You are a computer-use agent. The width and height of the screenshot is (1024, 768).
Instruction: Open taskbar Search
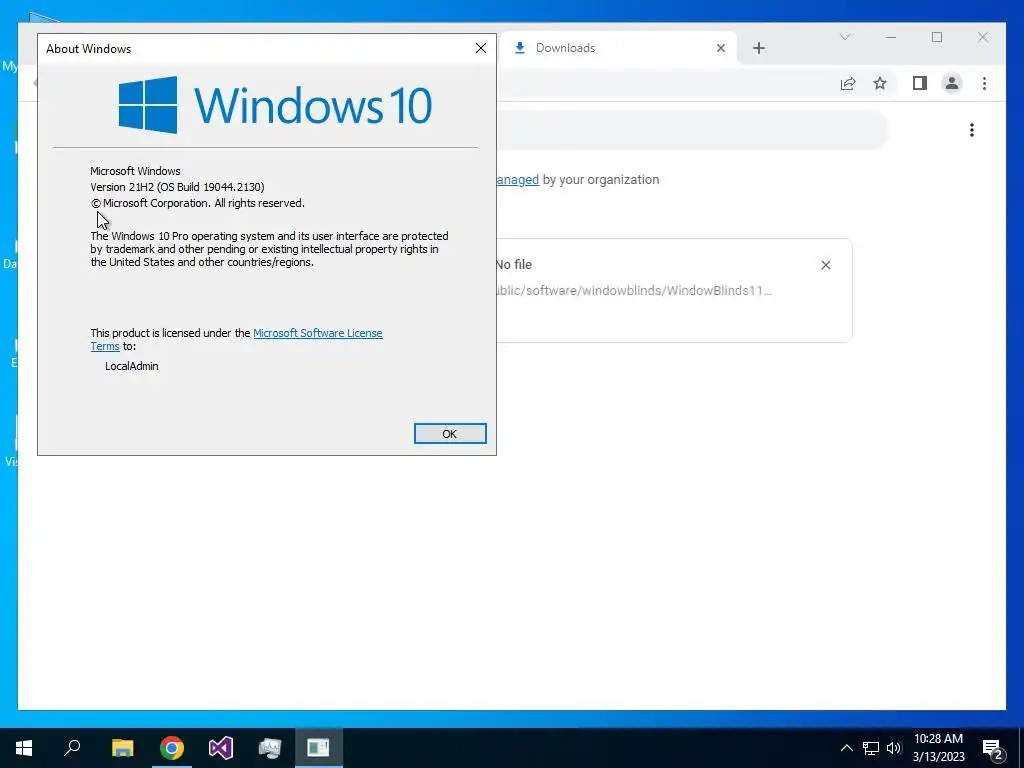coord(72,748)
